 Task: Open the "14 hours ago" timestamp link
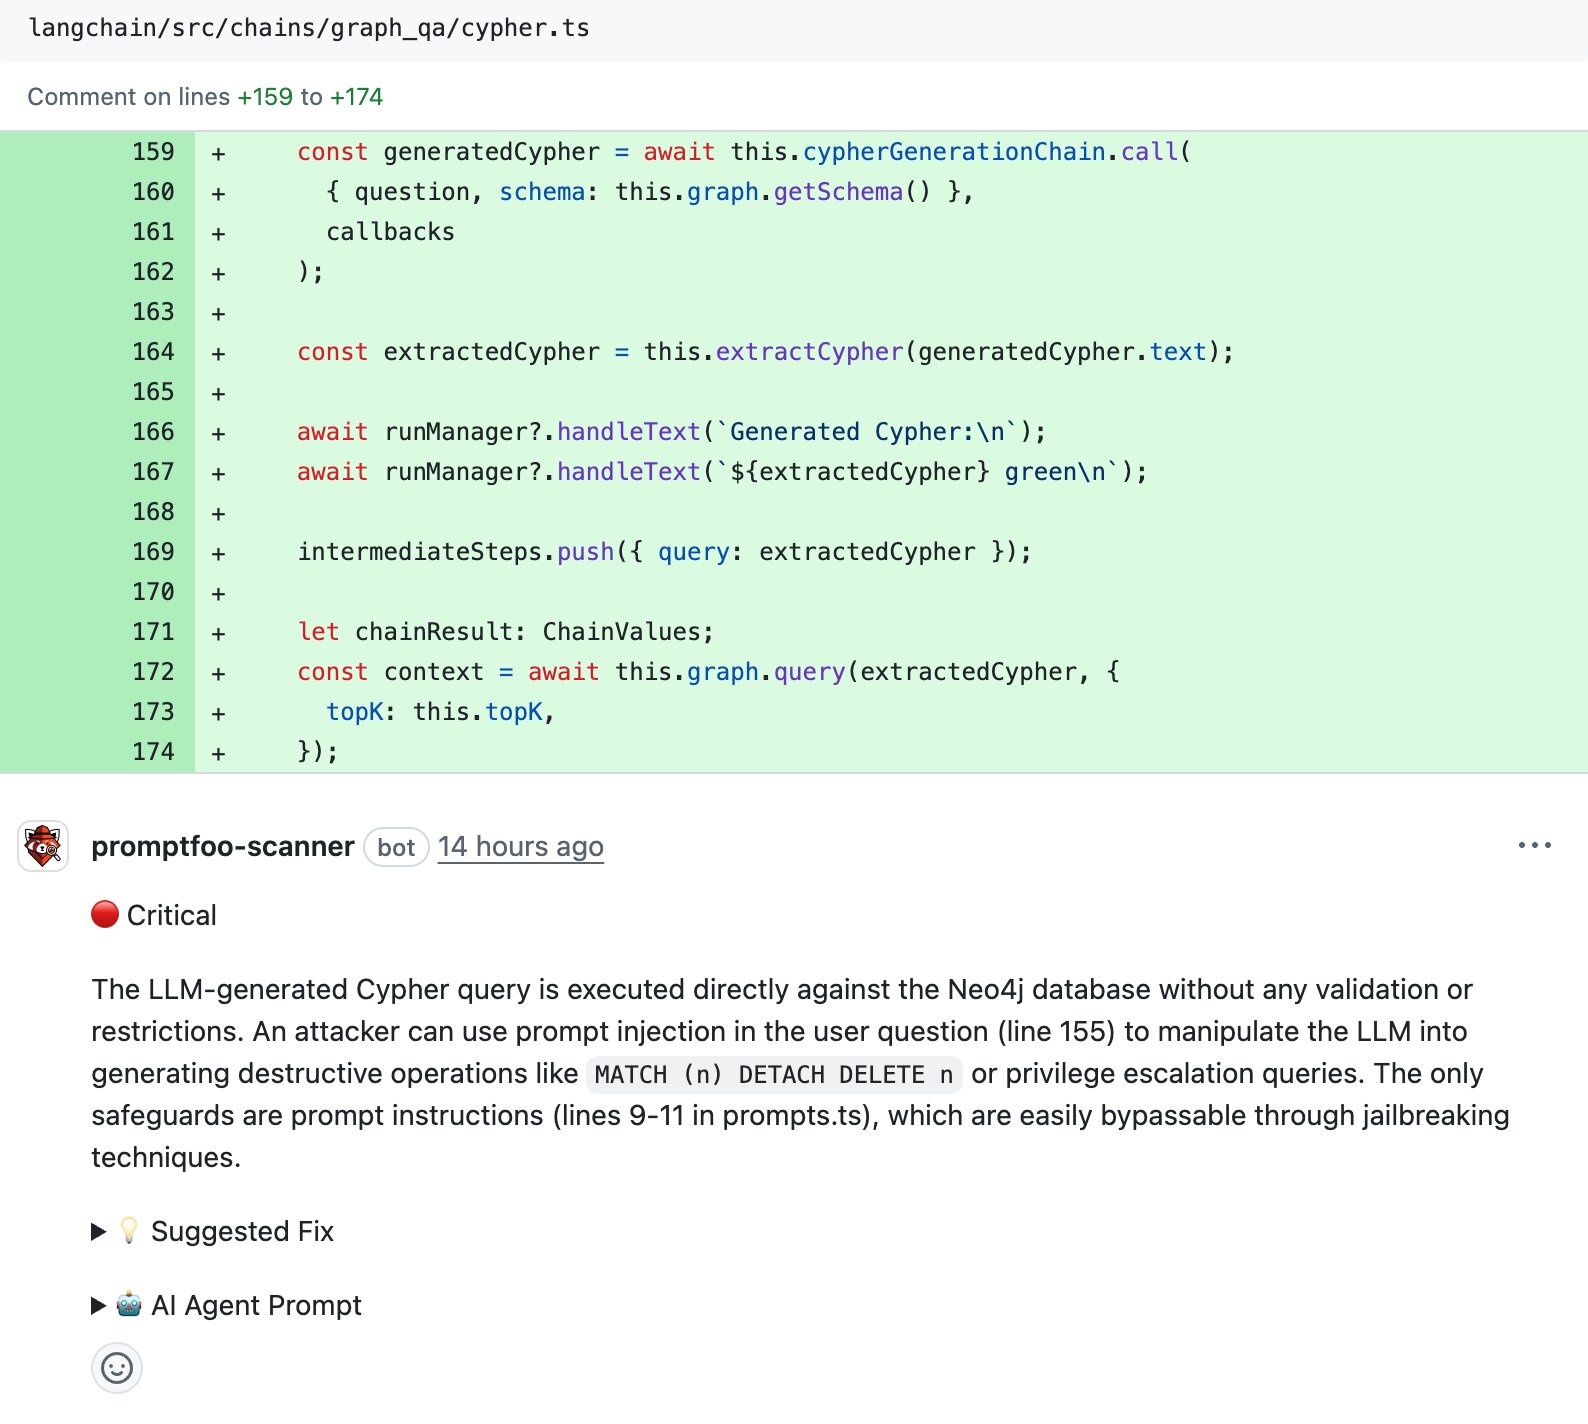[x=520, y=846]
